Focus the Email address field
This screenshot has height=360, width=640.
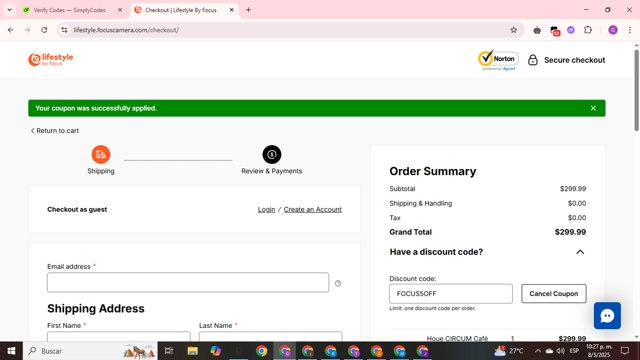tap(188, 282)
